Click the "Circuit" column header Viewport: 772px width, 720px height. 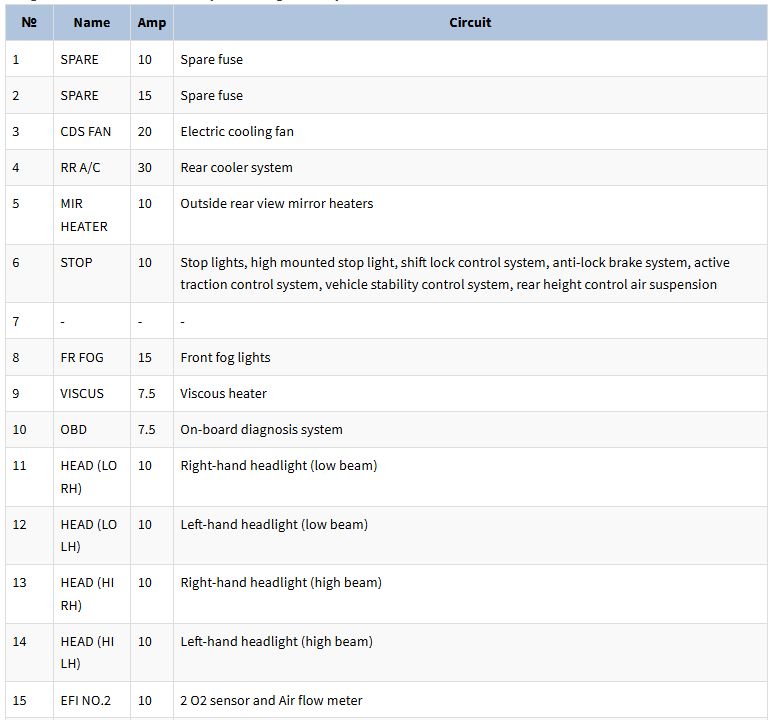(x=470, y=23)
